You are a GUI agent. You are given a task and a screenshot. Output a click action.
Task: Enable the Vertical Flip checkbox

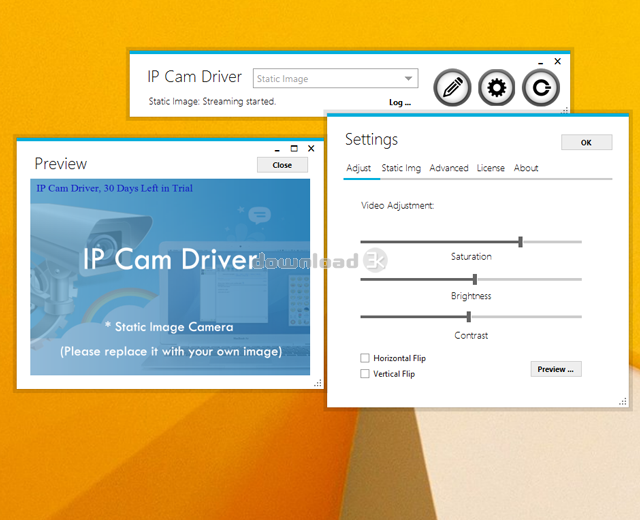click(365, 374)
